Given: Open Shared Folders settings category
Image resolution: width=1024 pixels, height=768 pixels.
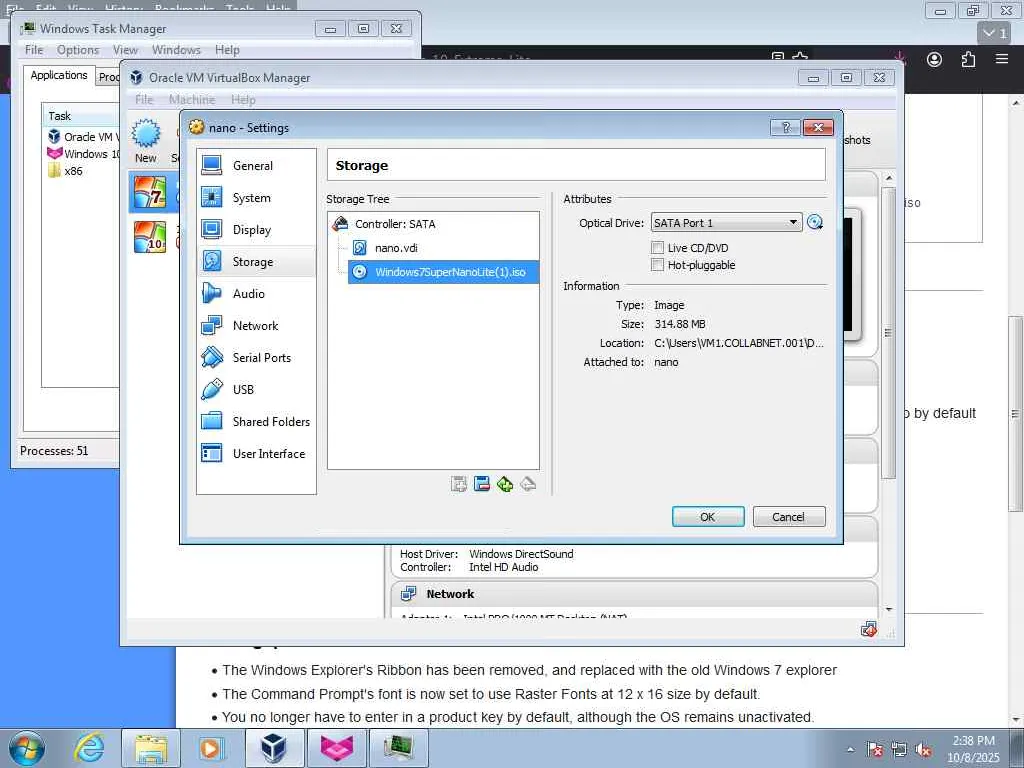Looking at the screenshot, I should [256, 421].
